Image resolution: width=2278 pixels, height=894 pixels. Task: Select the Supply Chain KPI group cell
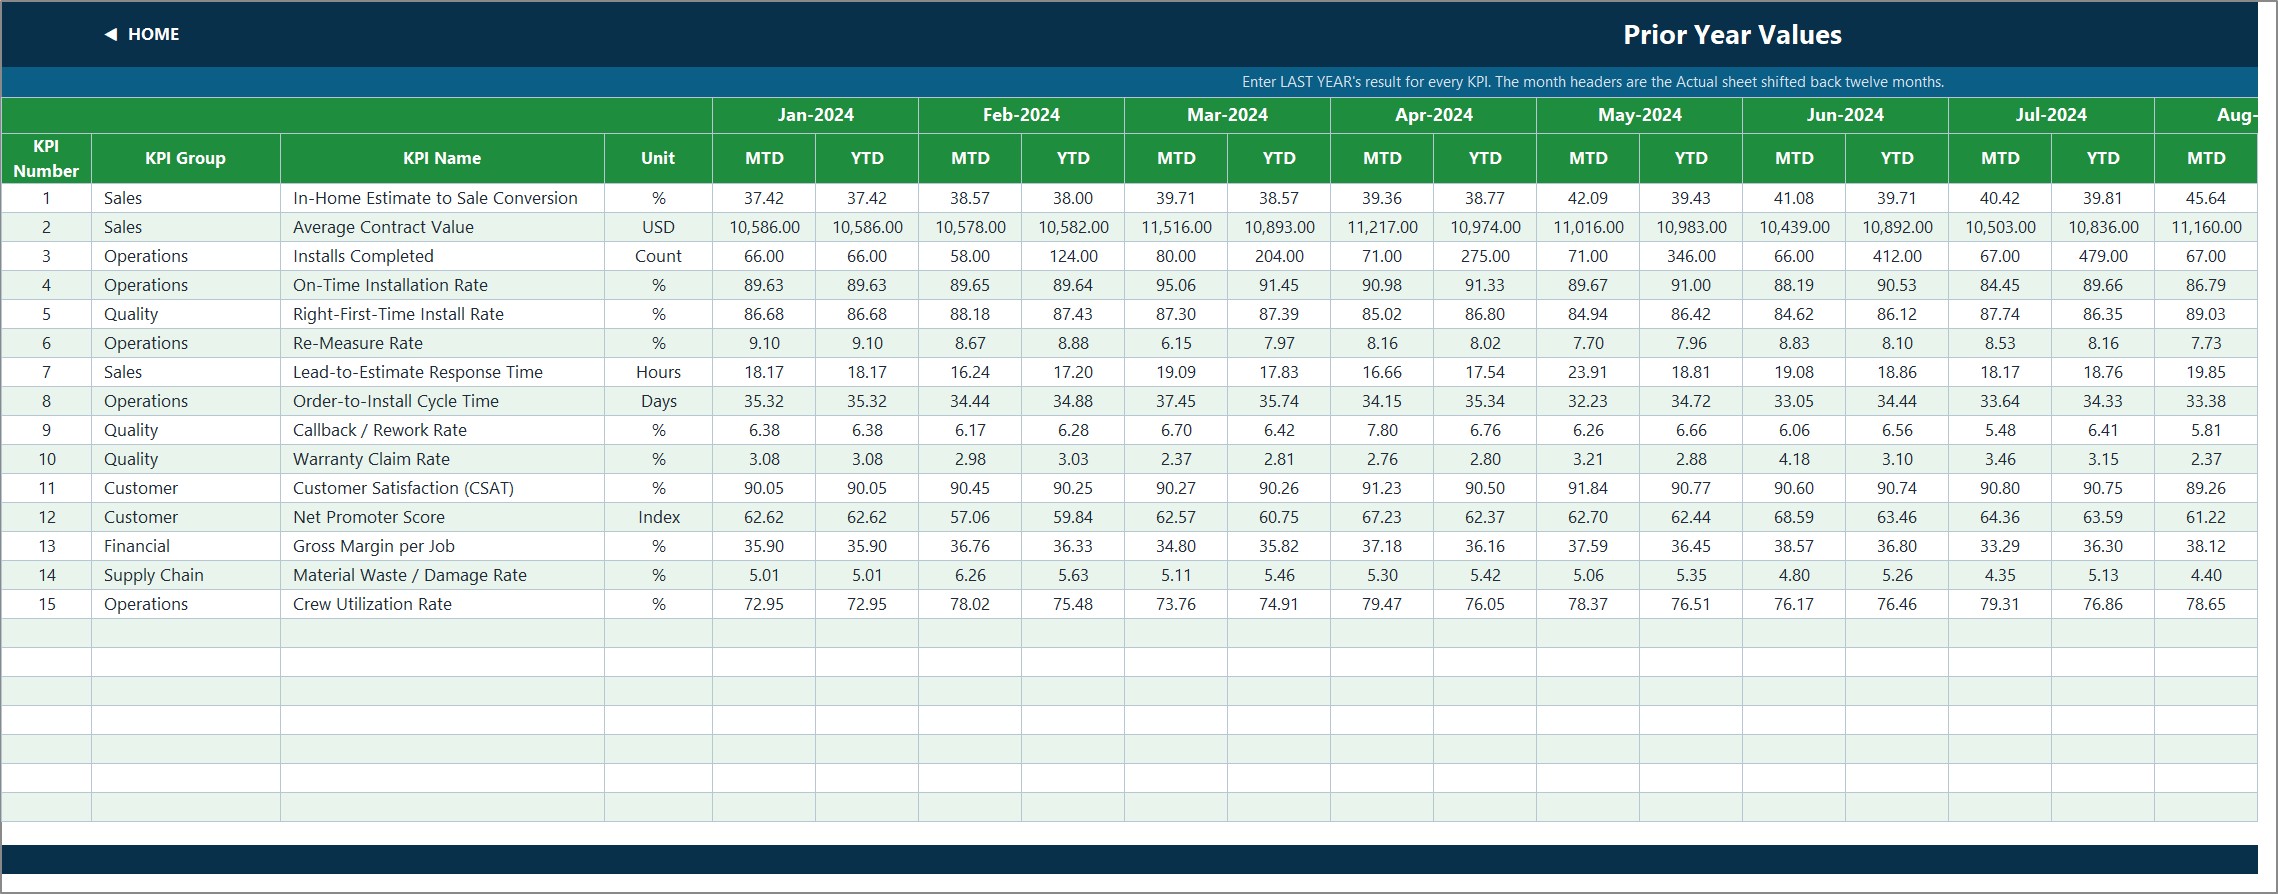[186, 575]
